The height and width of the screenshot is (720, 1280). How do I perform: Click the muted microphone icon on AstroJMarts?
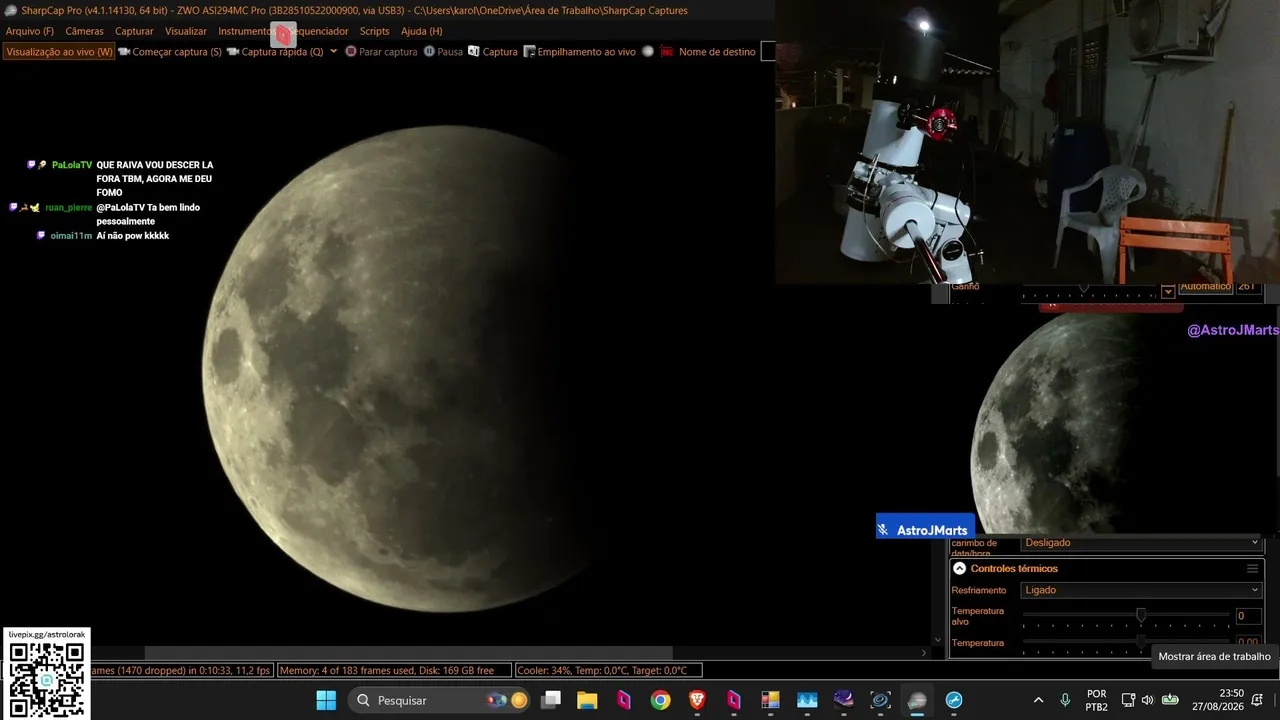pyautogui.click(x=883, y=530)
